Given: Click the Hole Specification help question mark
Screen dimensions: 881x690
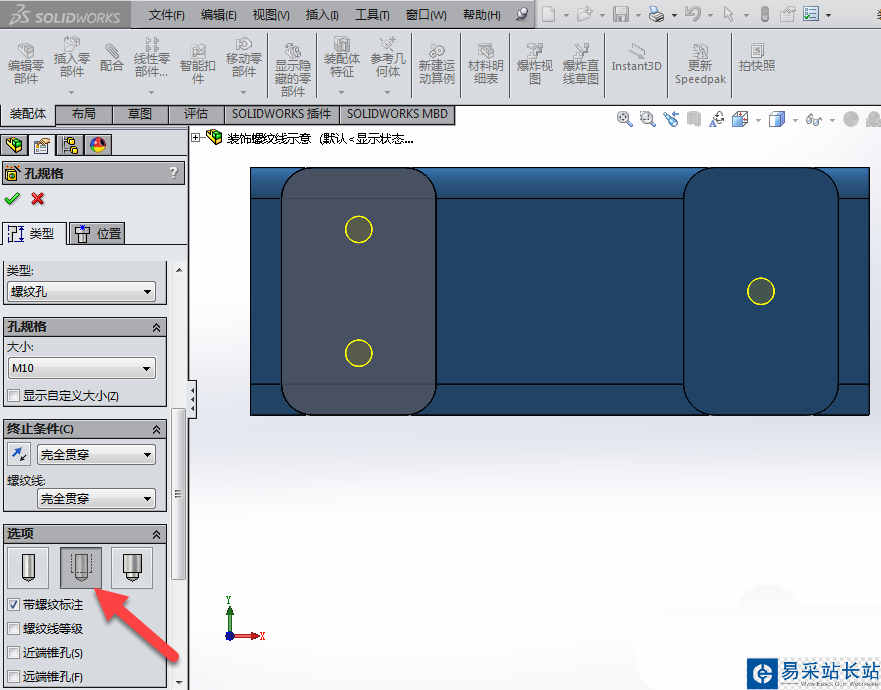Looking at the screenshot, I should [174, 172].
